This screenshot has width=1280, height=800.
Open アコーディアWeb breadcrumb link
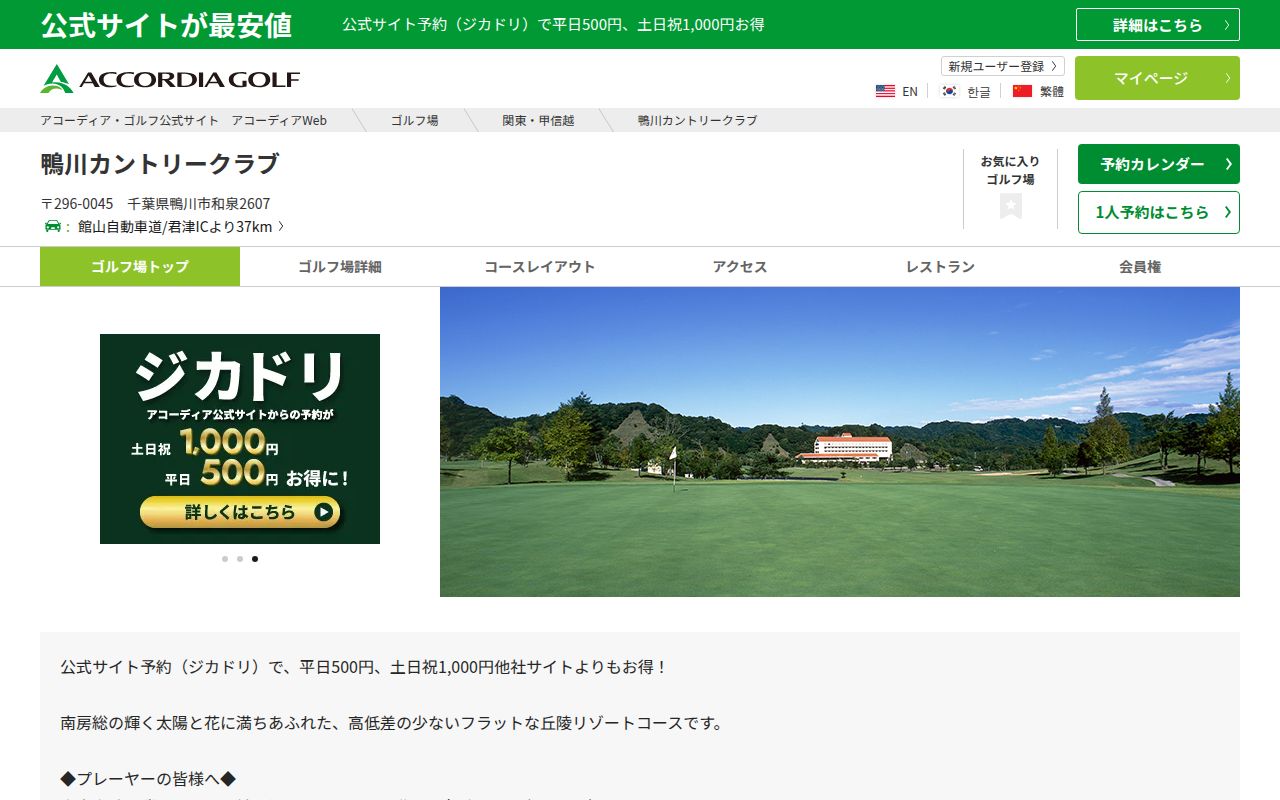pyautogui.click(x=183, y=120)
